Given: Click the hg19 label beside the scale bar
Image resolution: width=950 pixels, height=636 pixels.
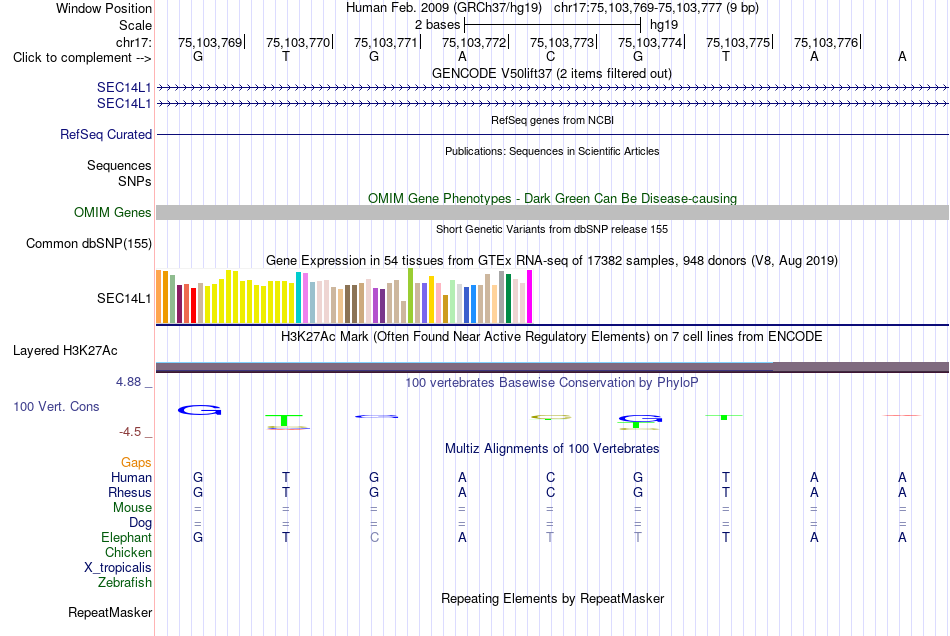Looking at the screenshot, I should pos(664,25).
